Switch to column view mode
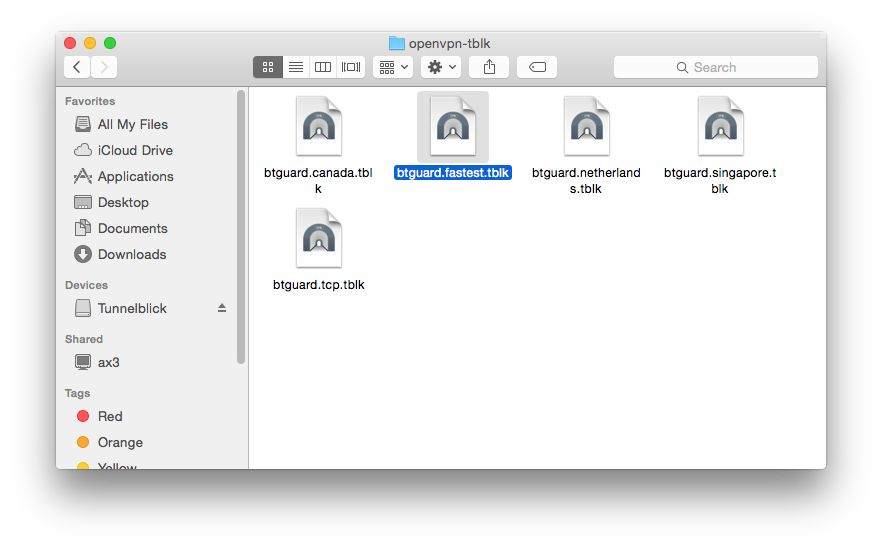This screenshot has width=882, height=549. click(323, 67)
